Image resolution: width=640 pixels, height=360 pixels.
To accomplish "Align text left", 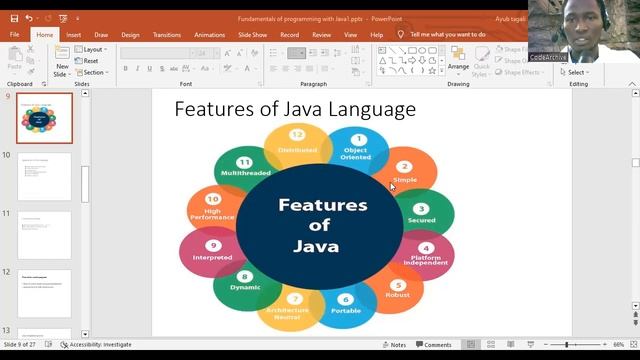I will pyautogui.click(x=273, y=69).
